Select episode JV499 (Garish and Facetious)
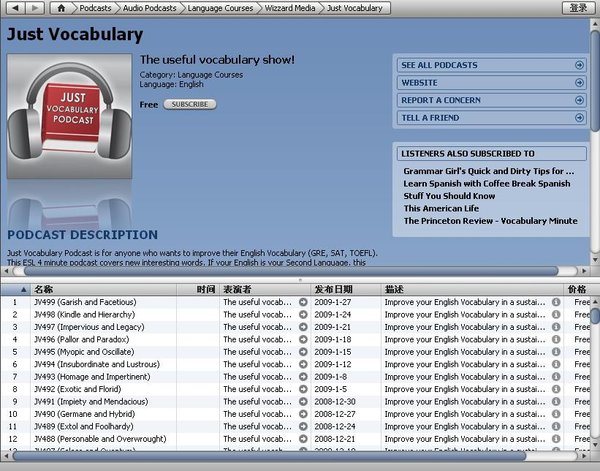 pos(85,302)
